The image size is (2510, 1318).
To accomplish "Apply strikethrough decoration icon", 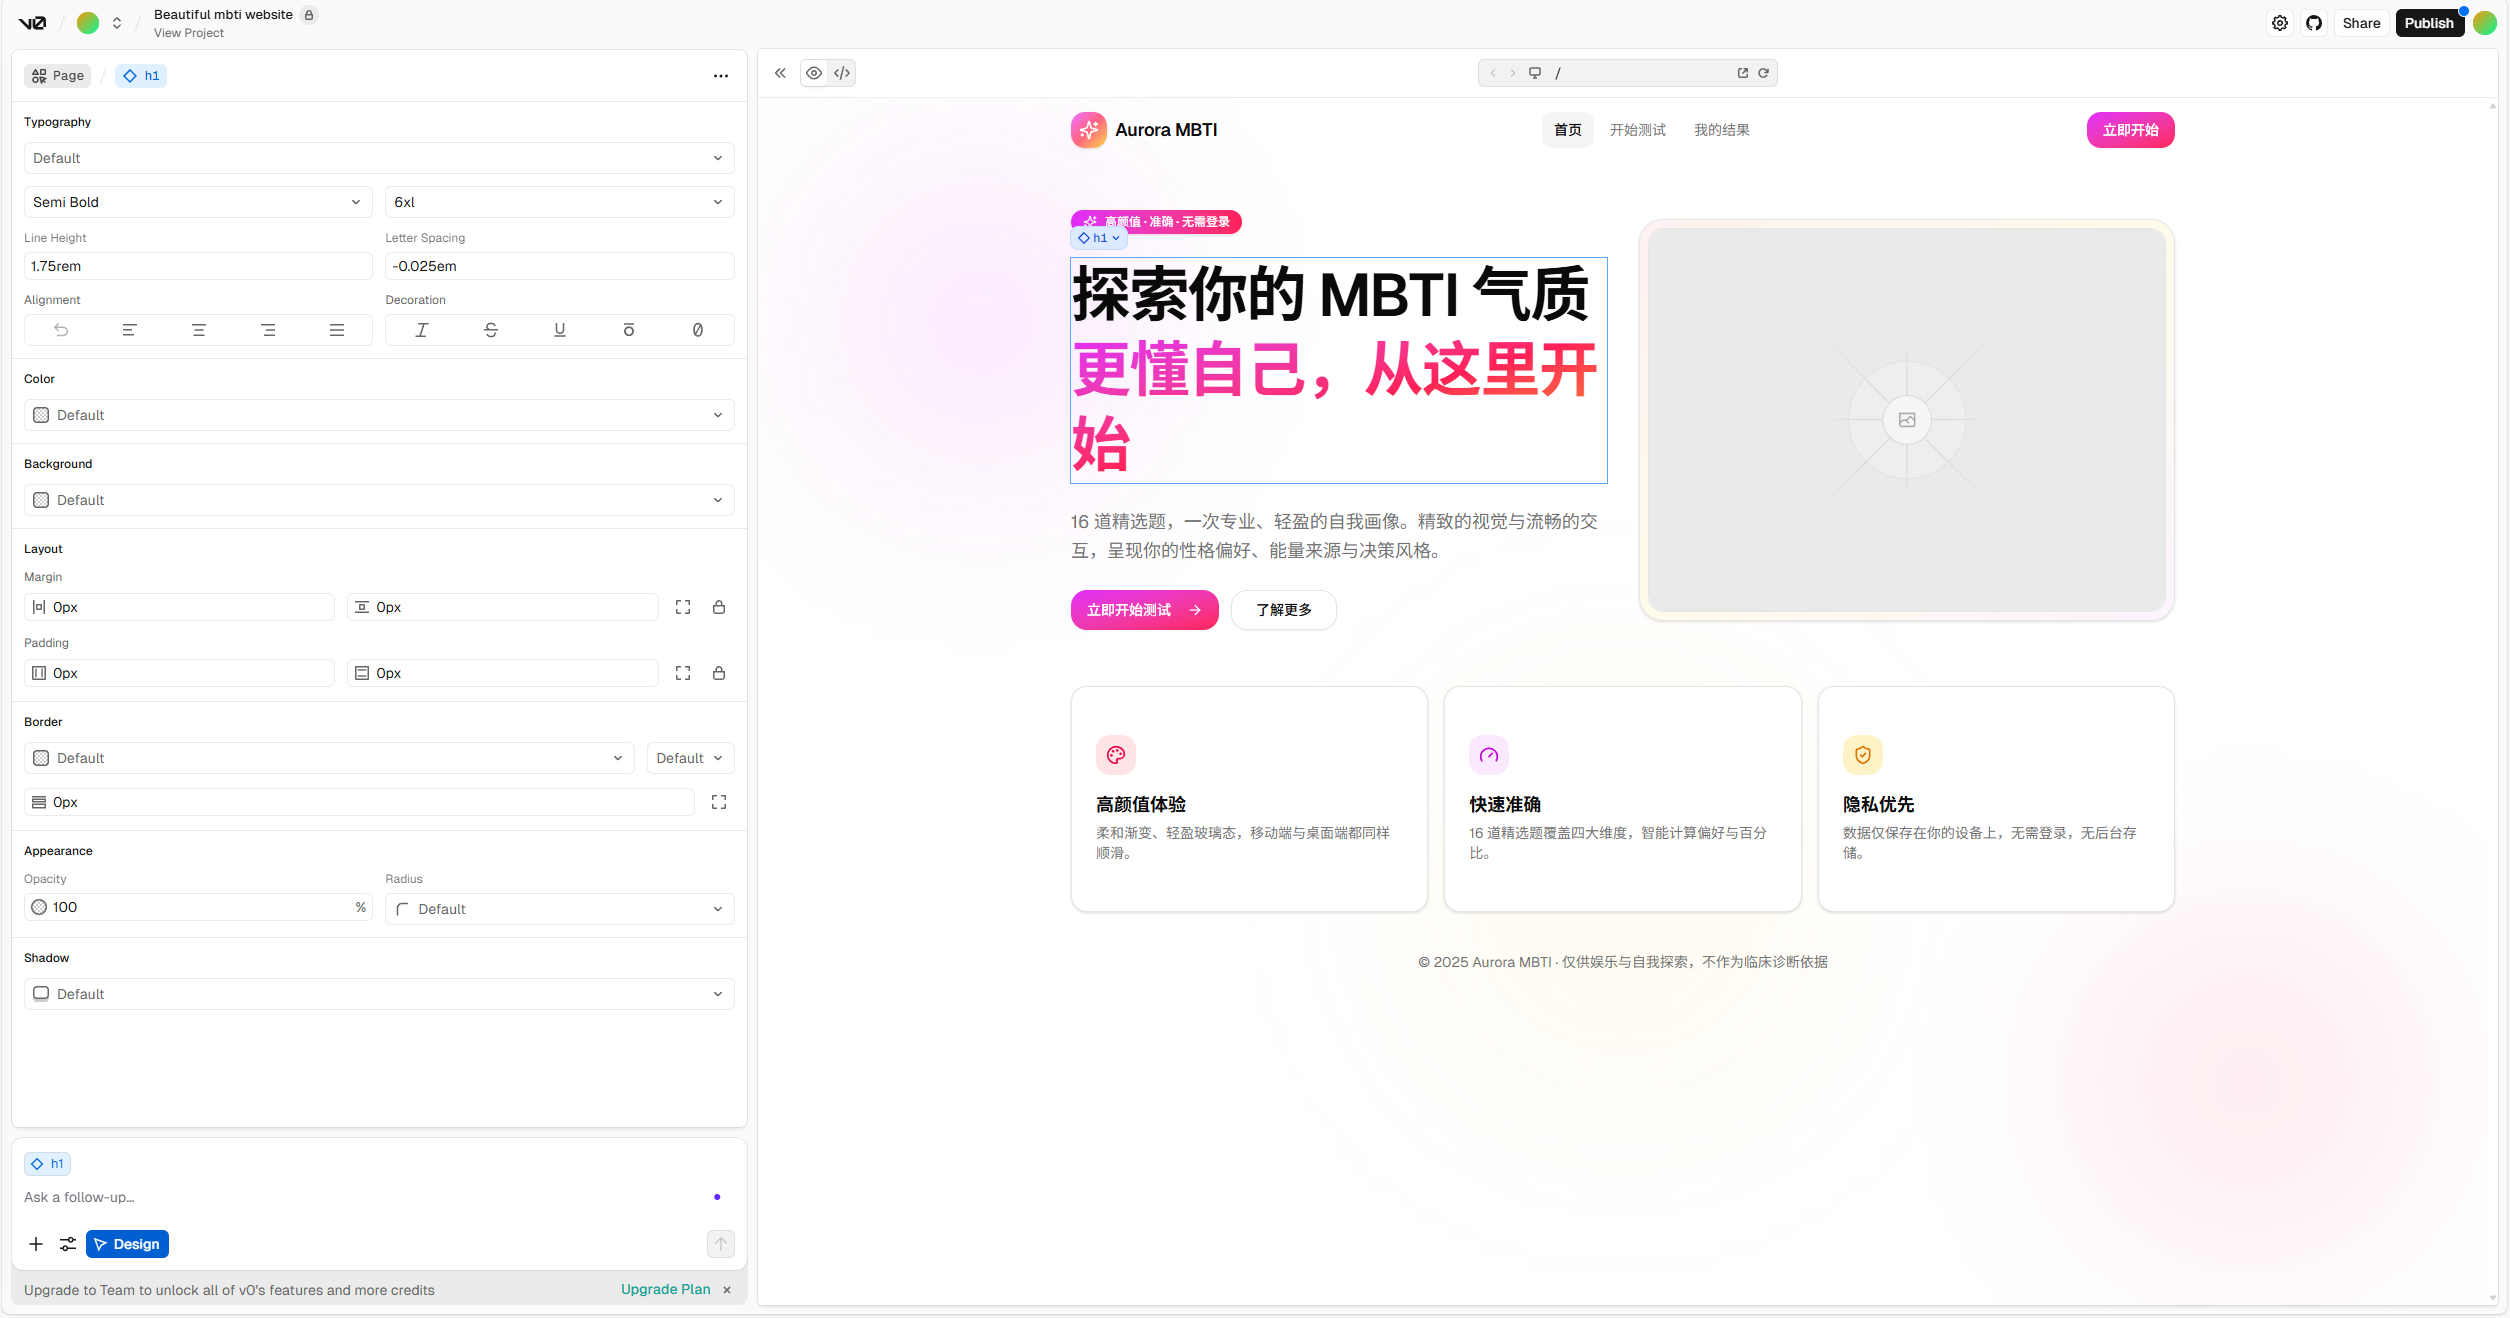I will point(490,330).
